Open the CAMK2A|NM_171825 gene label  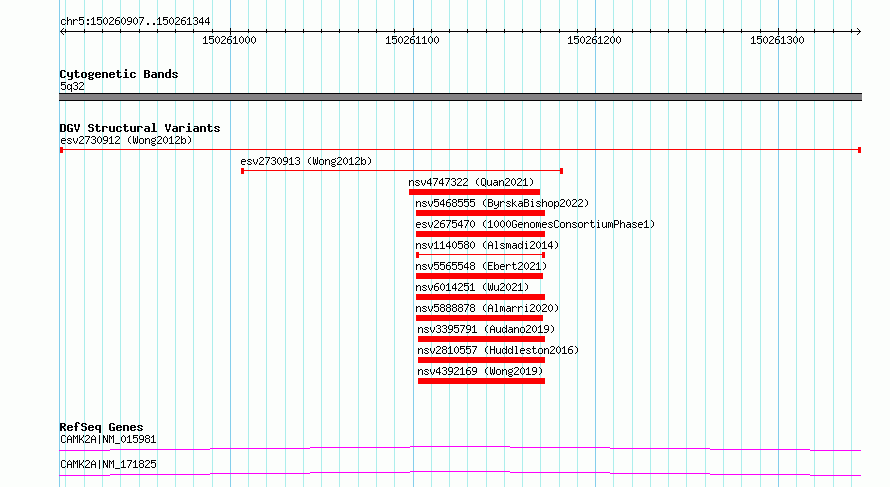(x=108, y=464)
